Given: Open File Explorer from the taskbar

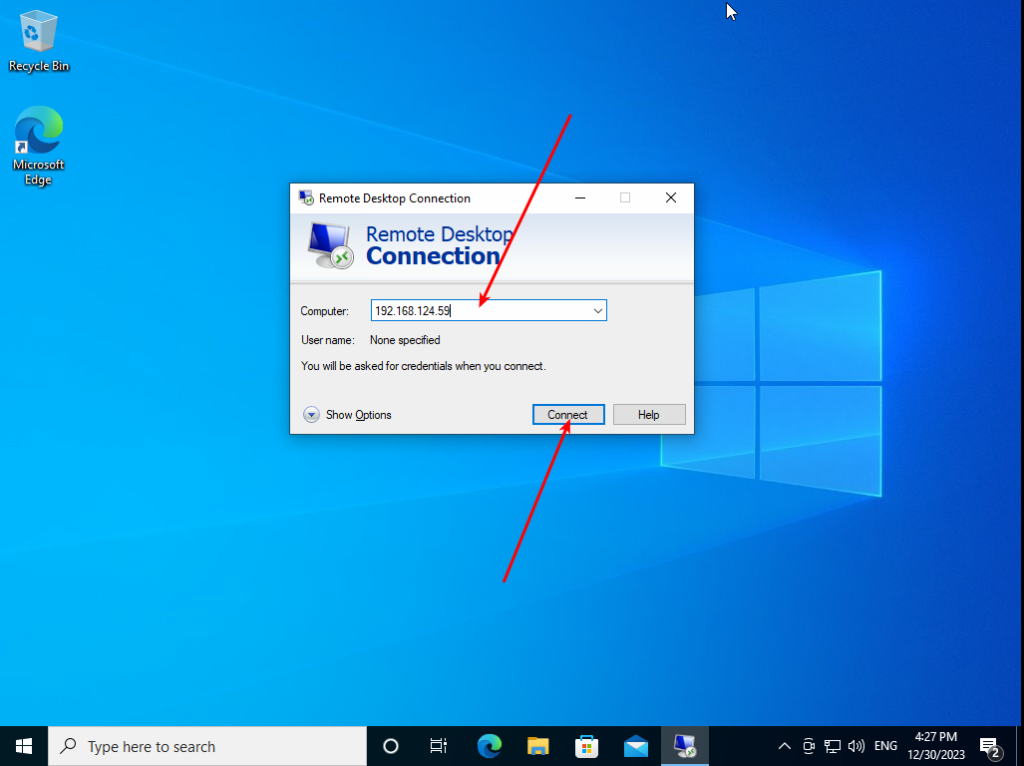Looking at the screenshot, I should (x=538, y=746).
